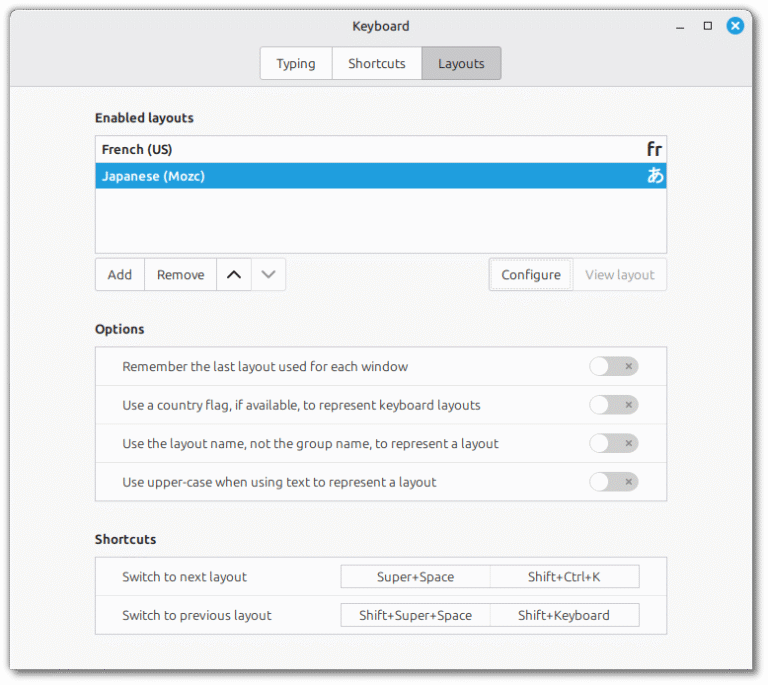Close the Keyboard settings window
Image resolution: width=768 pixels, height=685 pixels.
(x=735, y=26)
